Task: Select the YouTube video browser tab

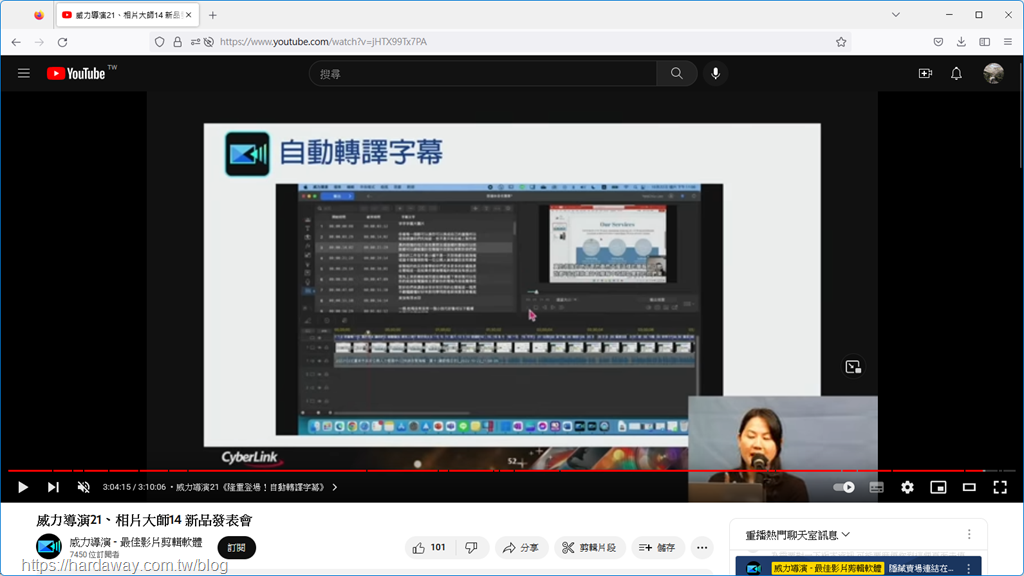Action: [x=127, y=15]
